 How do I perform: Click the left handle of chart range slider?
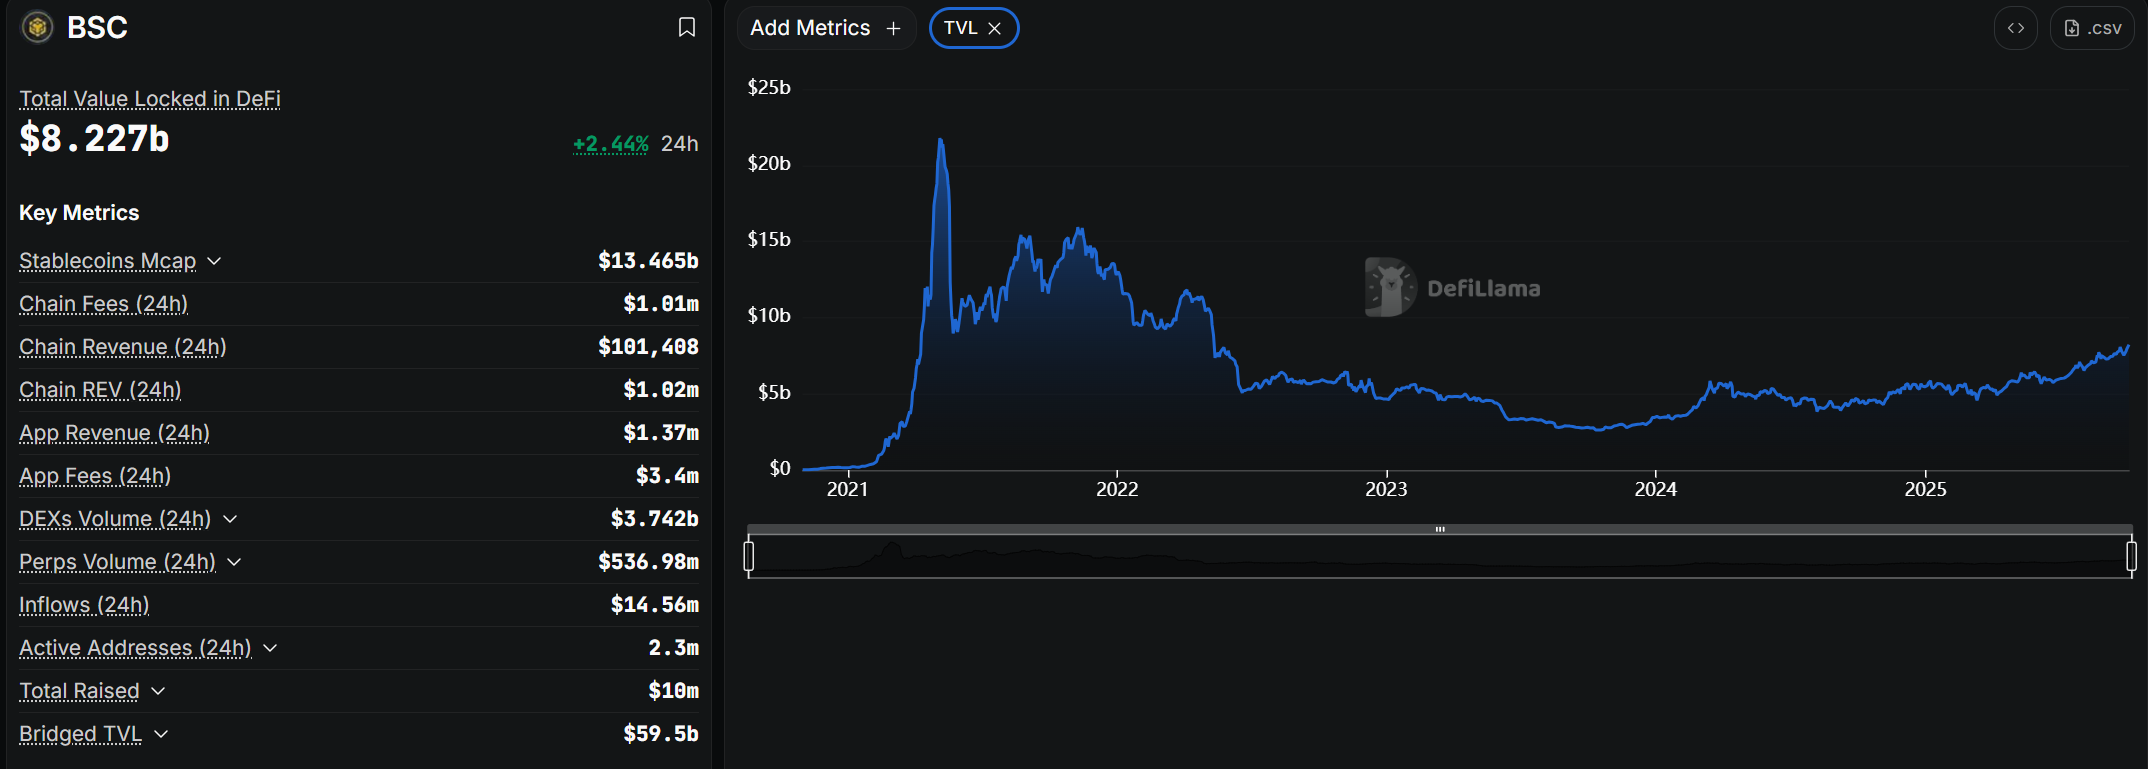(749, 556)
